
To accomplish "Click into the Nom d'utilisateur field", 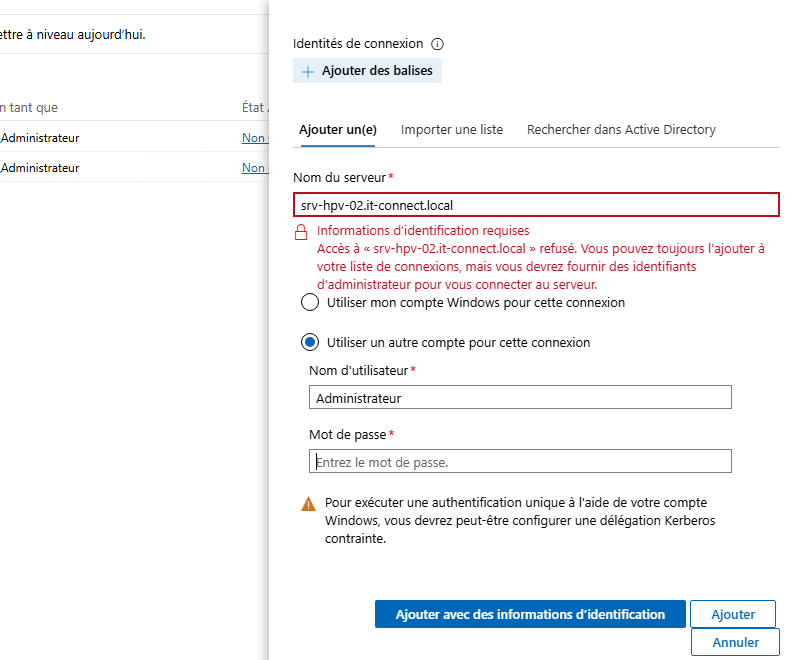I will coord(520,398).
